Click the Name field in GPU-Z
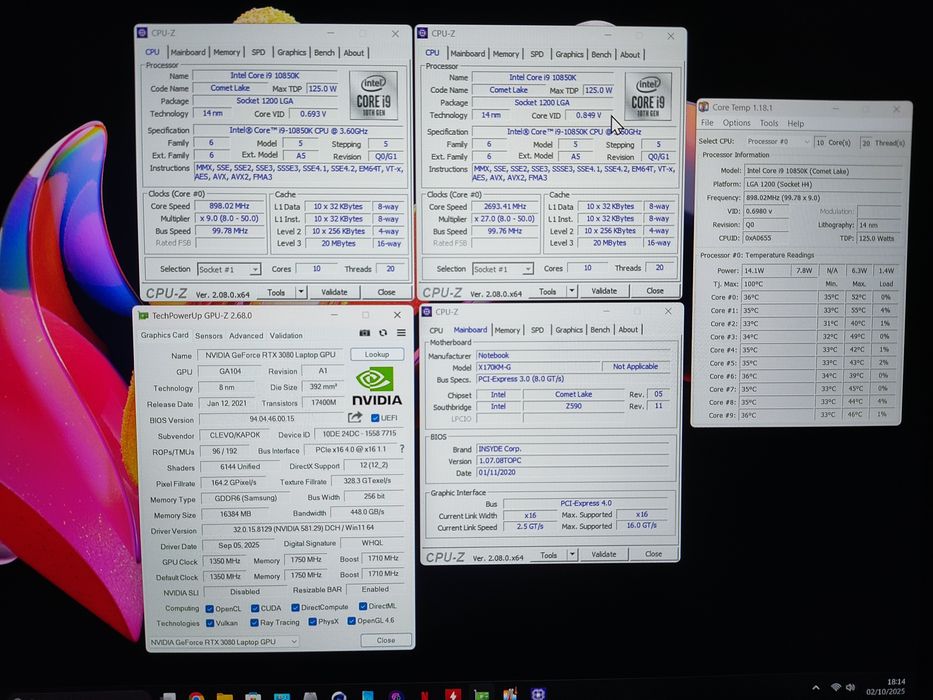The image size is (933, 700). pos(270,355)
